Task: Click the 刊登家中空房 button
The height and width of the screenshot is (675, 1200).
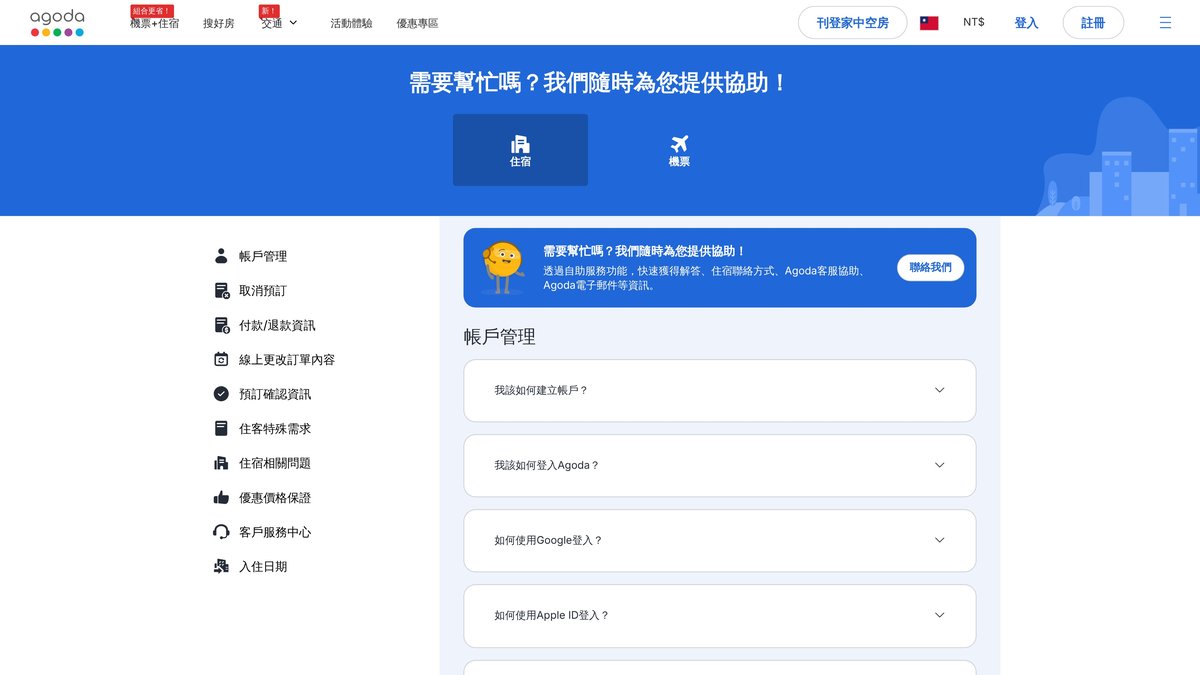Action: click(x=852, y=22)
